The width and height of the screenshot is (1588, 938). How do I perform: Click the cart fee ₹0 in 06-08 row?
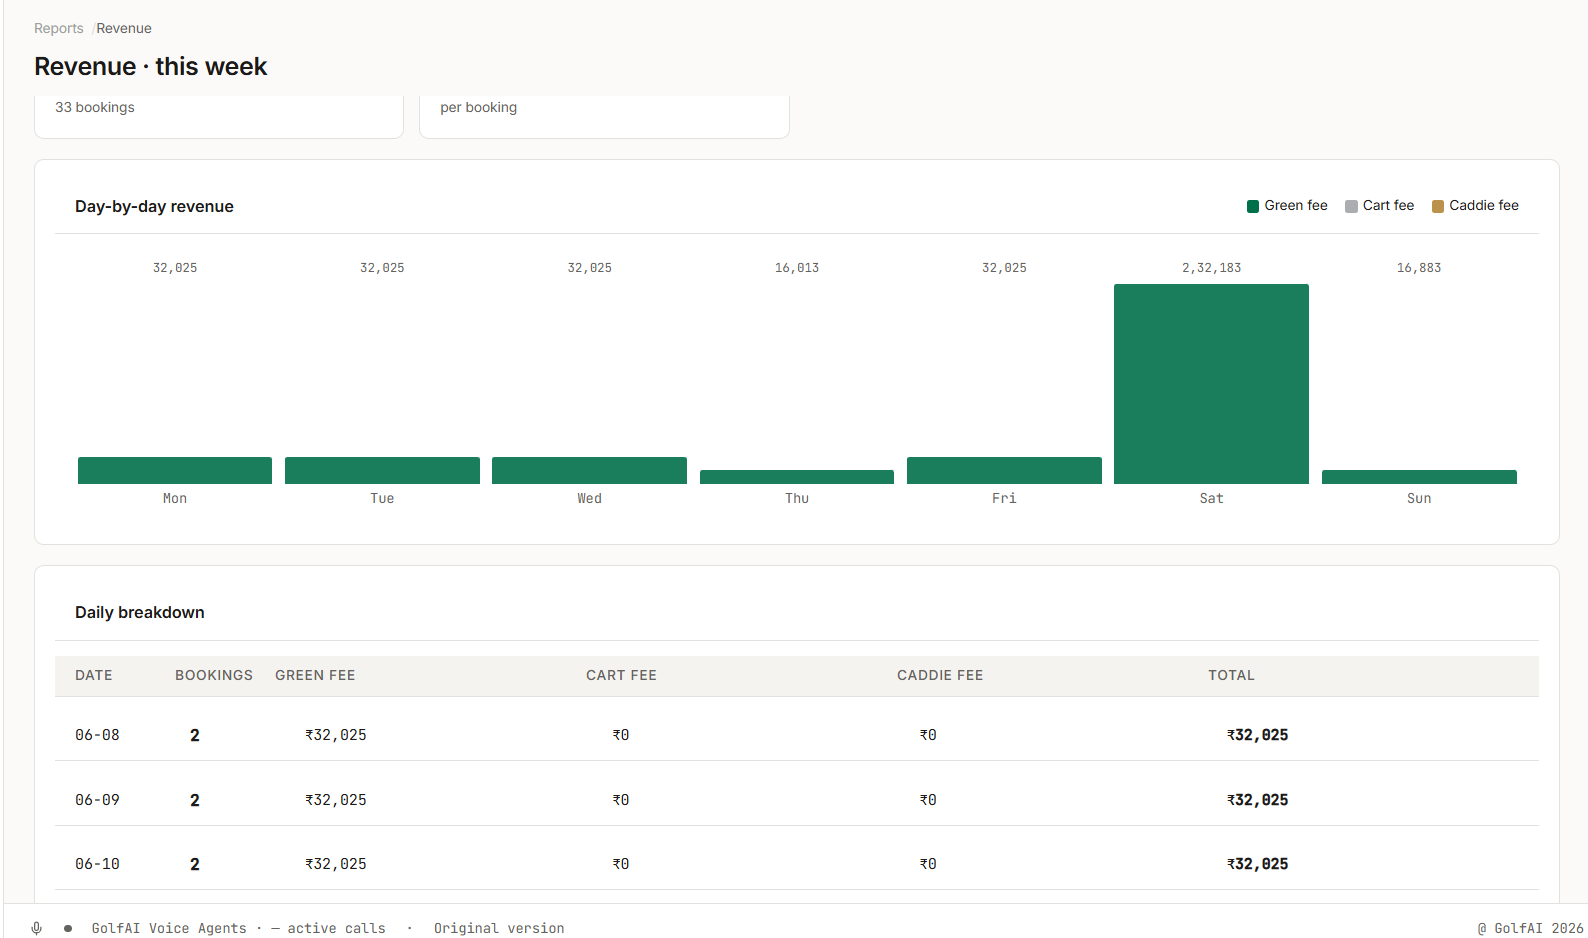pos(621,735)
